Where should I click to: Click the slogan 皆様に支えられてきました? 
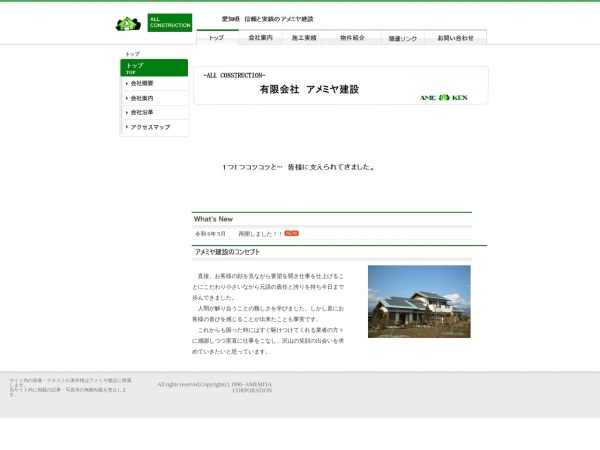tap(331, 167)
